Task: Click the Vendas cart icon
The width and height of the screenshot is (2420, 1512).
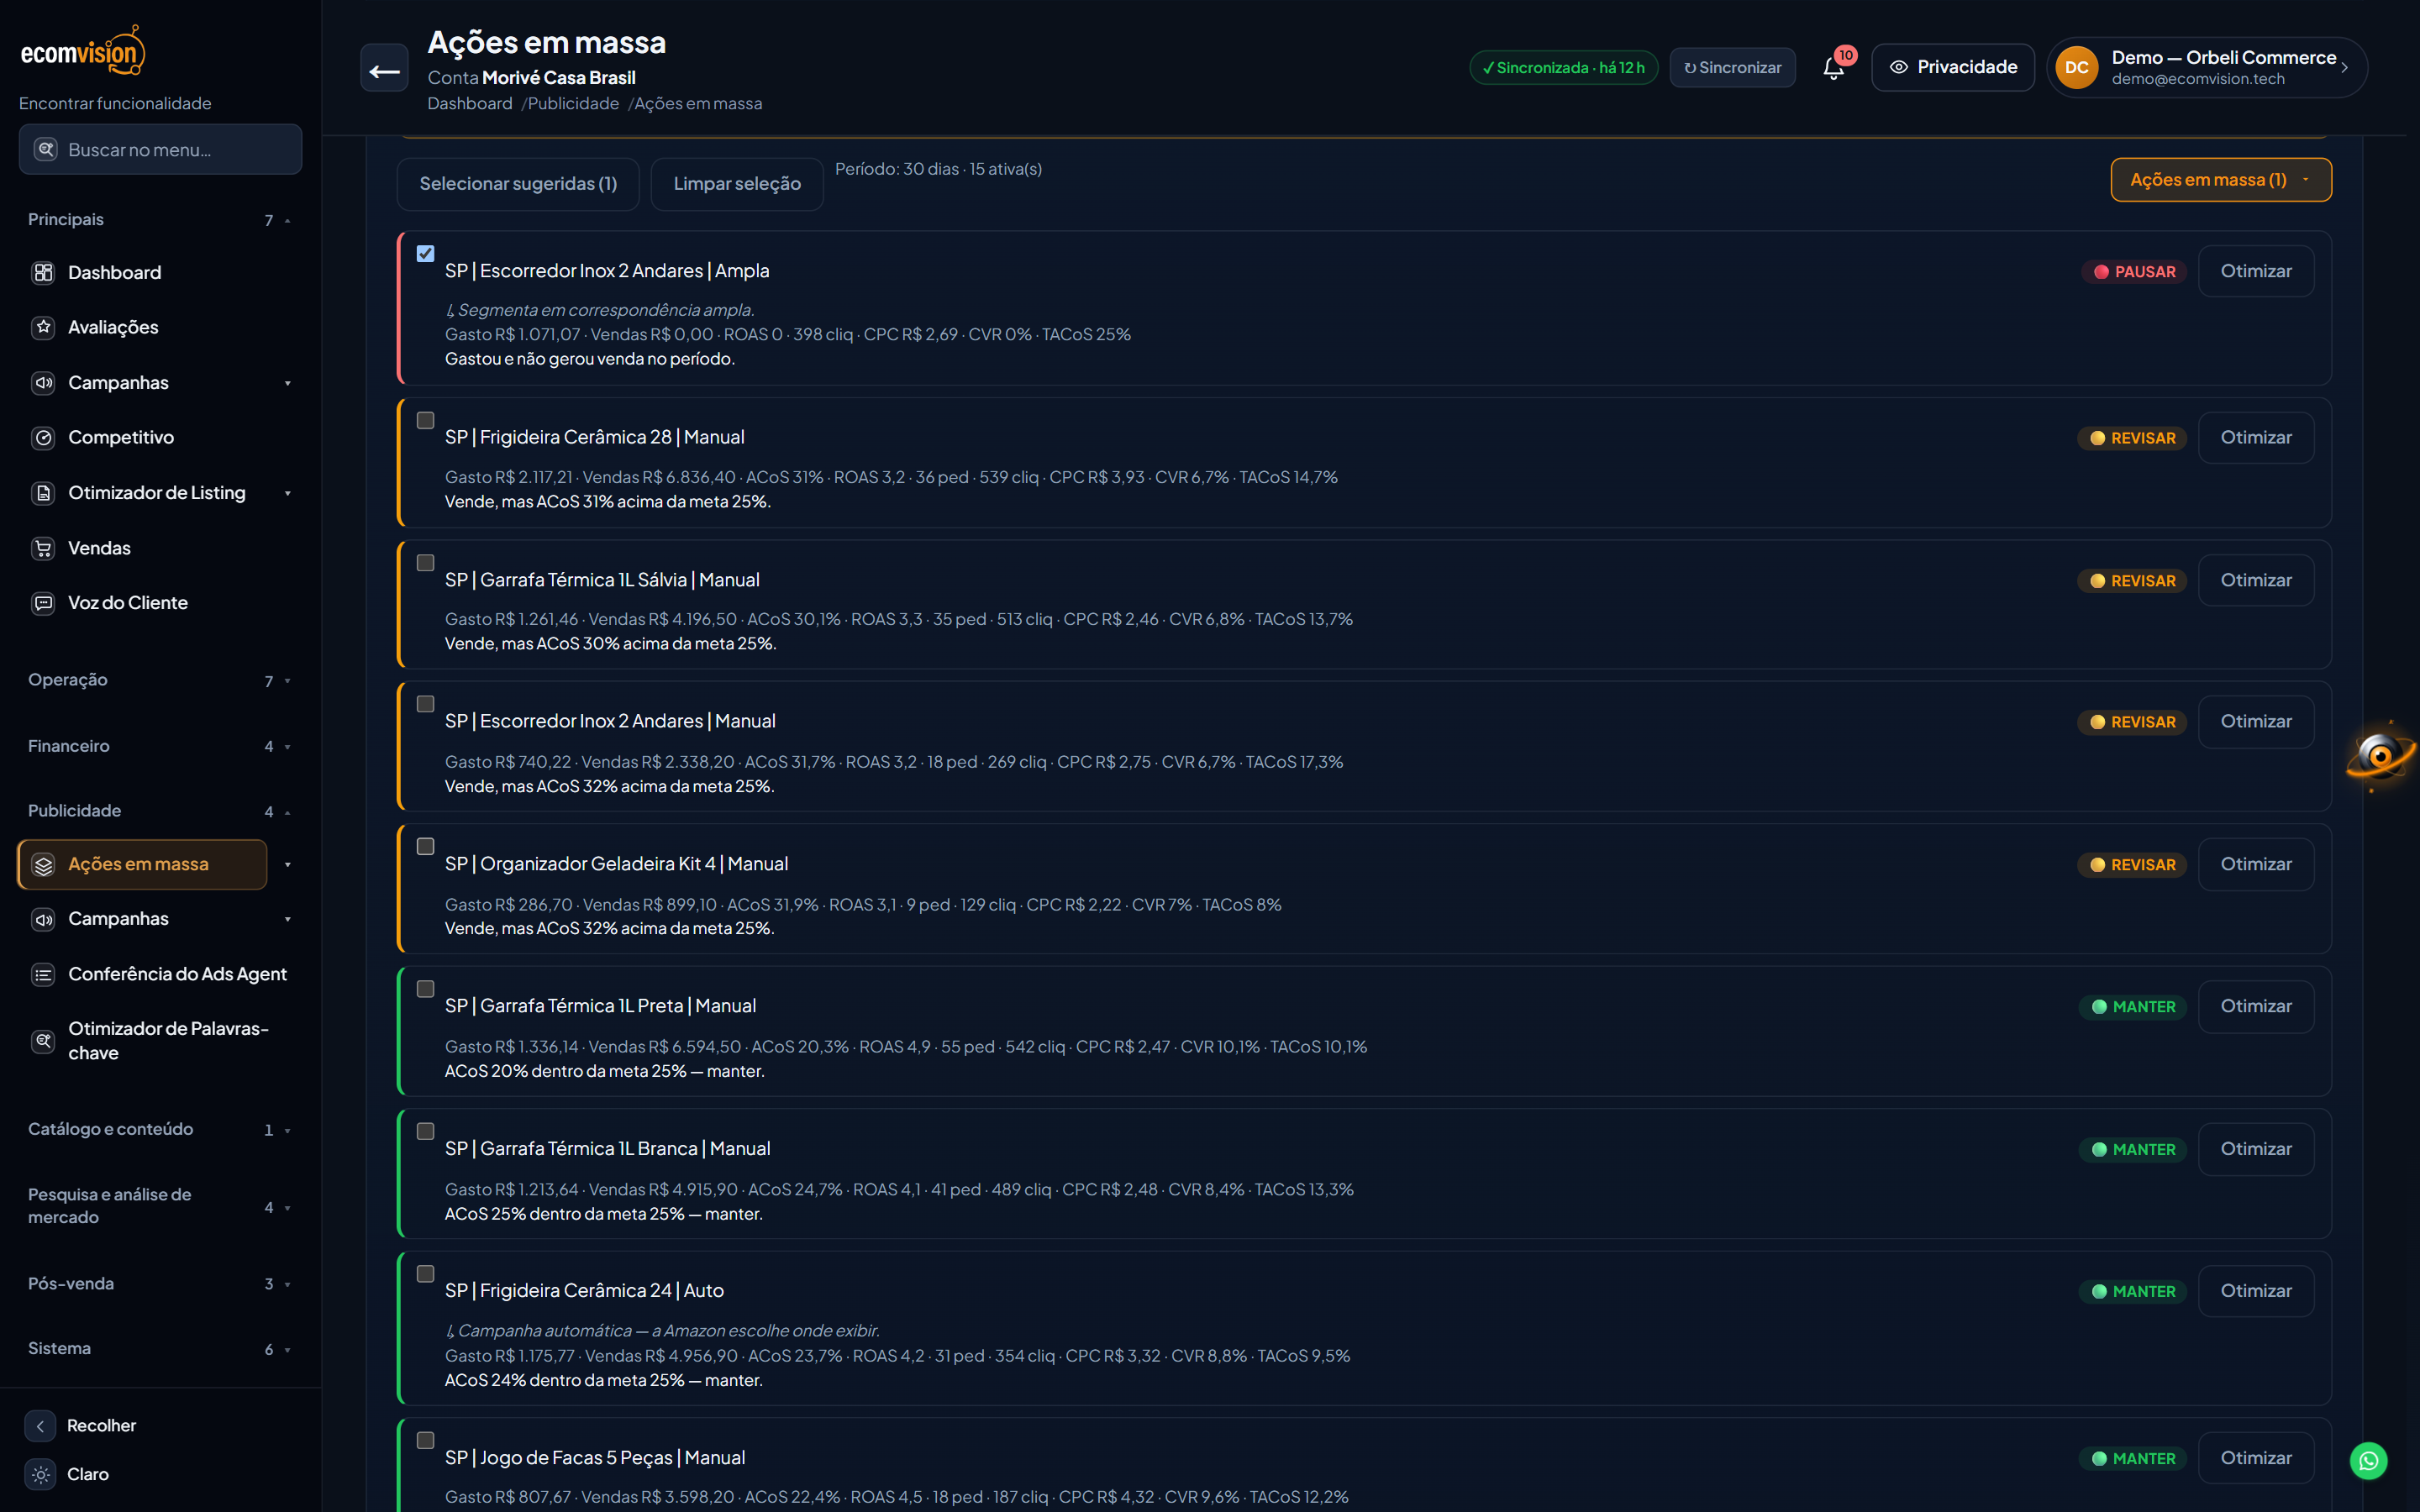Action: pos(43,548)
